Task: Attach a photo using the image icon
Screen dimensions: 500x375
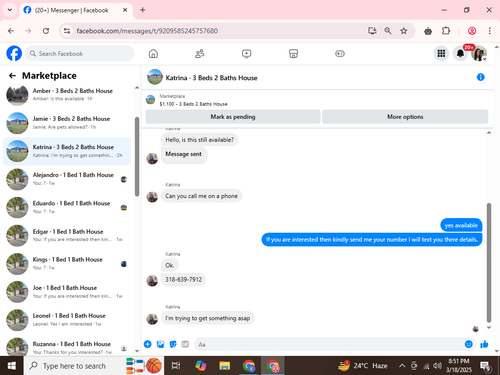Action: (x=160, y=344)
